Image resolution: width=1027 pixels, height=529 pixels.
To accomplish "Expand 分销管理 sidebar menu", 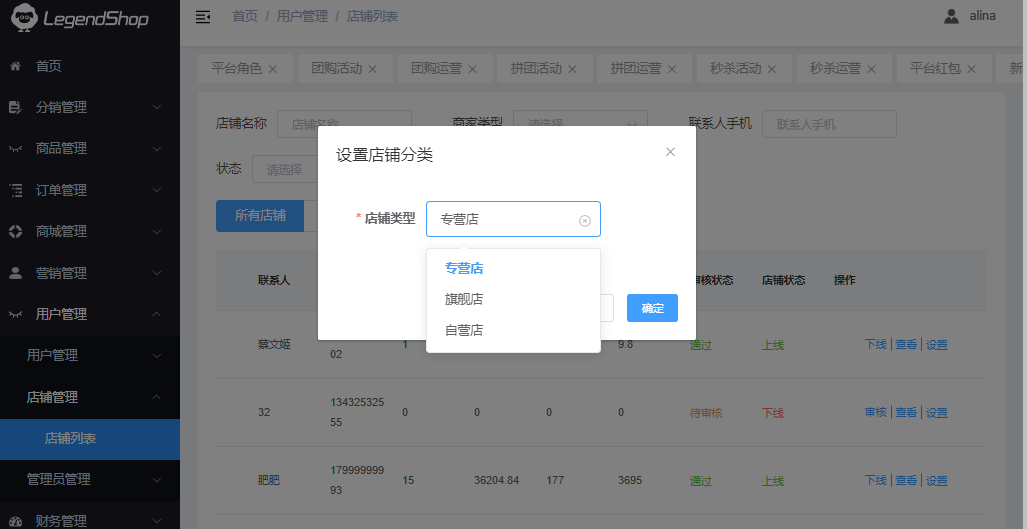I will (x=90, y=107).
